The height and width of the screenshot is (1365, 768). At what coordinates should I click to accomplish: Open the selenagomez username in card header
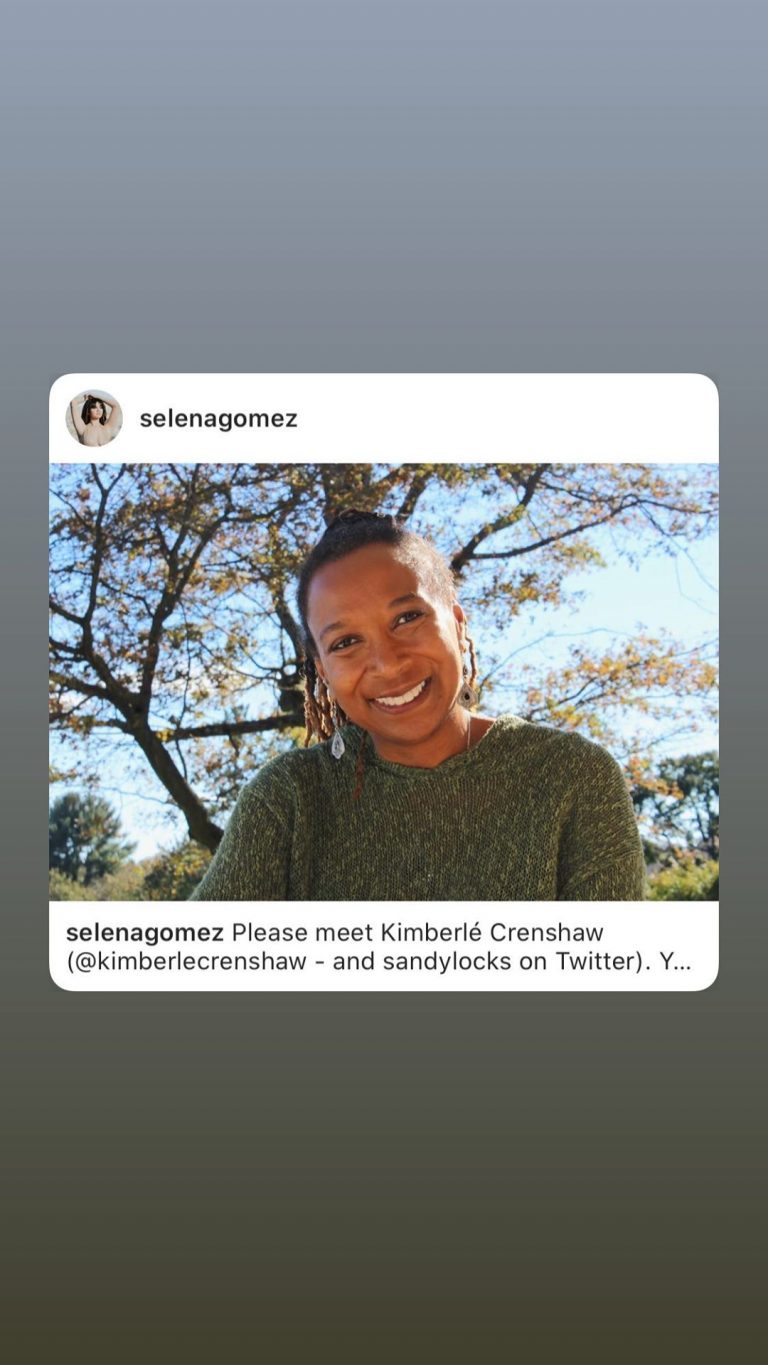(218, 419)
